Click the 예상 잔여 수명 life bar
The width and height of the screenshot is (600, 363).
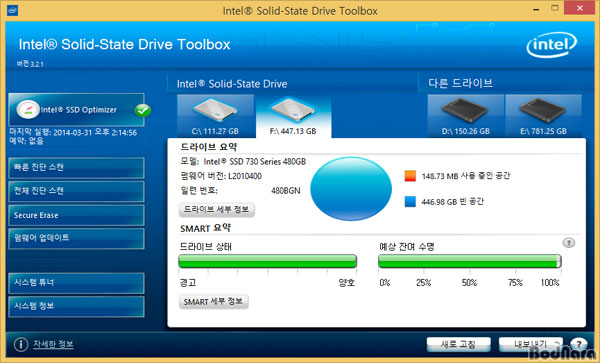pos(470,261)
